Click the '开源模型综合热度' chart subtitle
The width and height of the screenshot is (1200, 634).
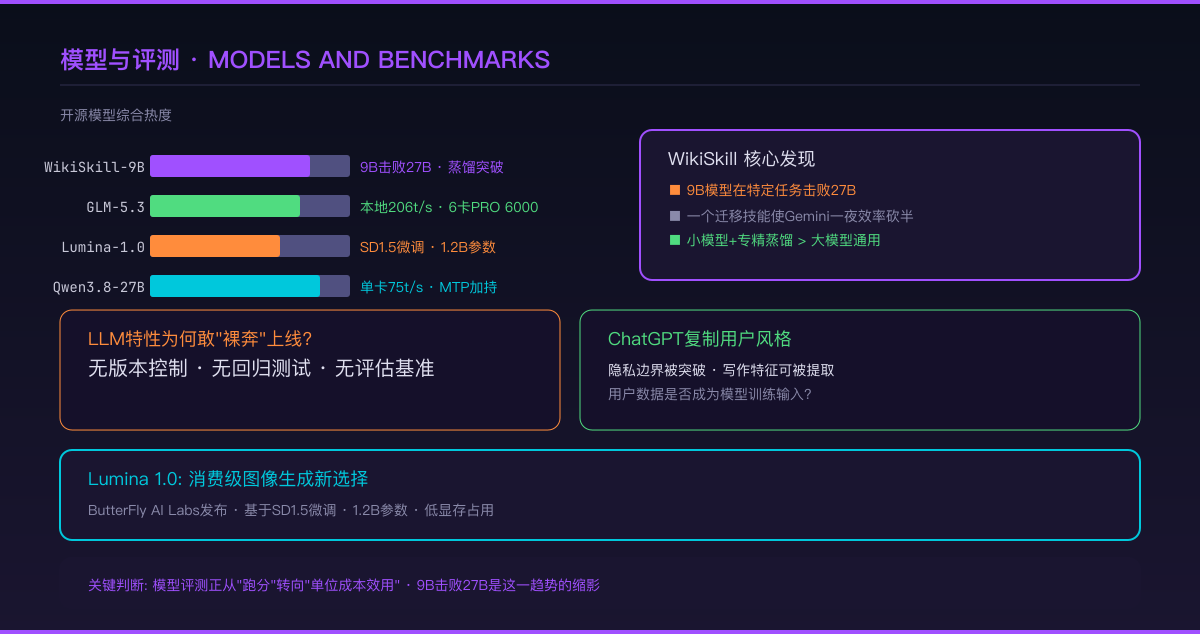click(x=116, y=115)
